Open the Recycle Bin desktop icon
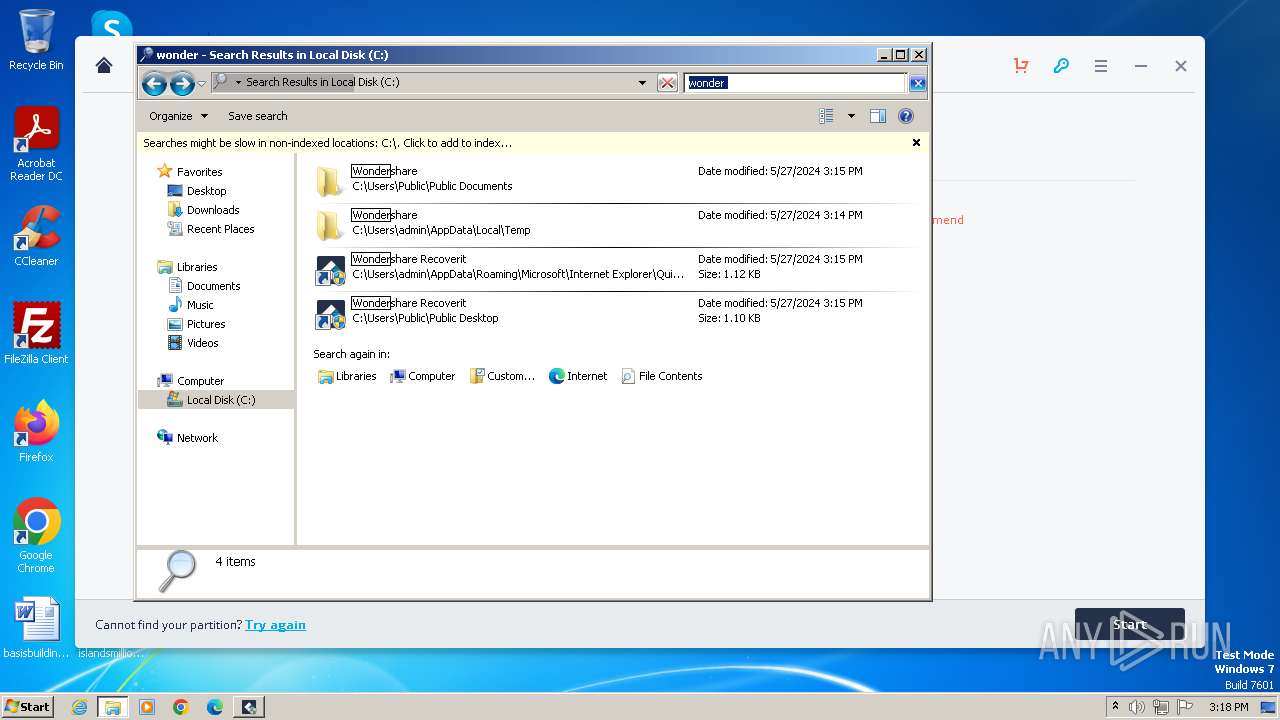 pyautogui.click(x=36, y=40)
